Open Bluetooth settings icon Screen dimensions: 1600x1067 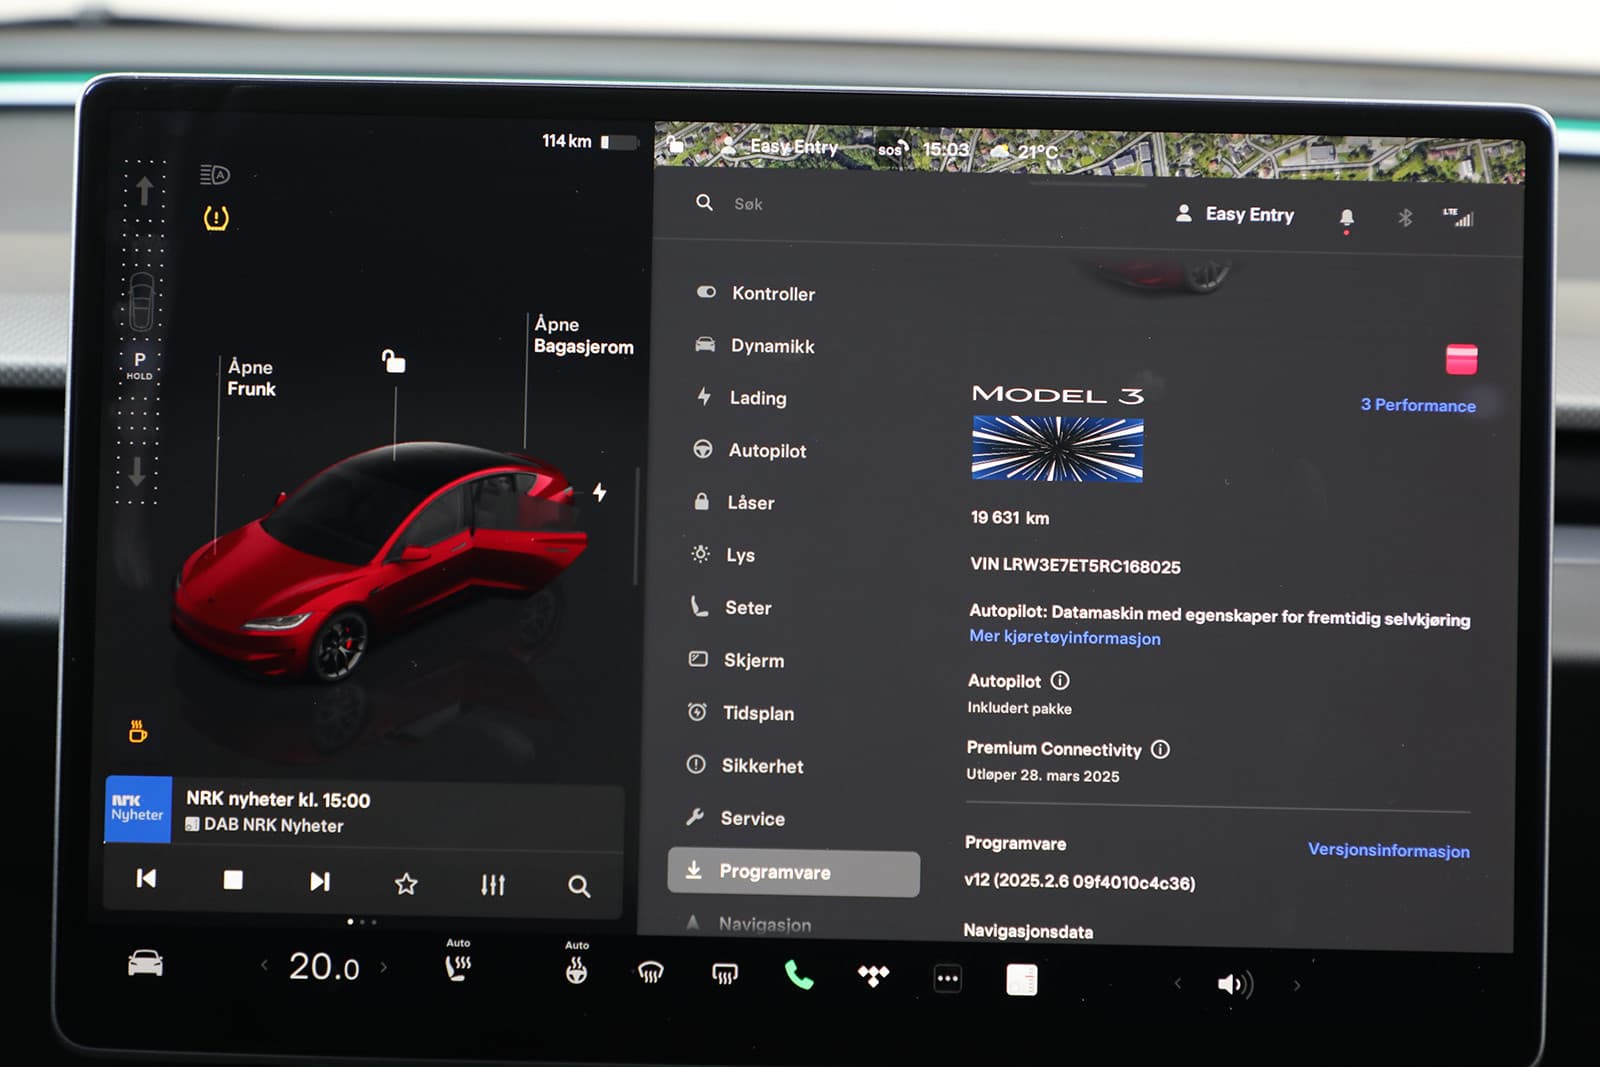point(1404,217)
